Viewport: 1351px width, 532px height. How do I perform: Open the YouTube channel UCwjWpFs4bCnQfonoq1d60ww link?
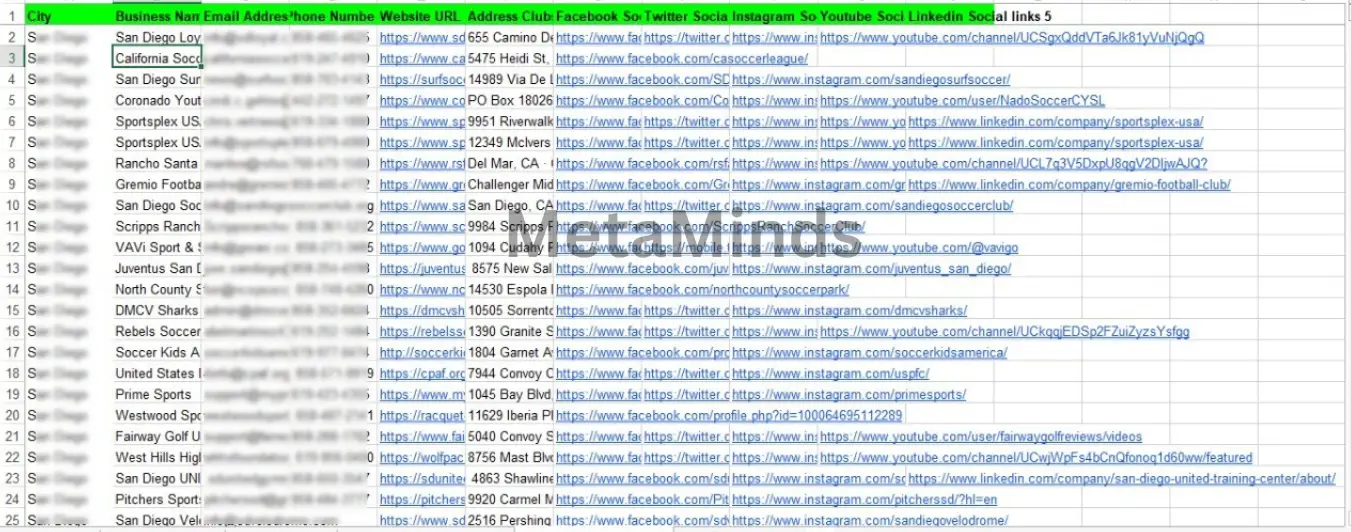click(x=1036, y=458)
